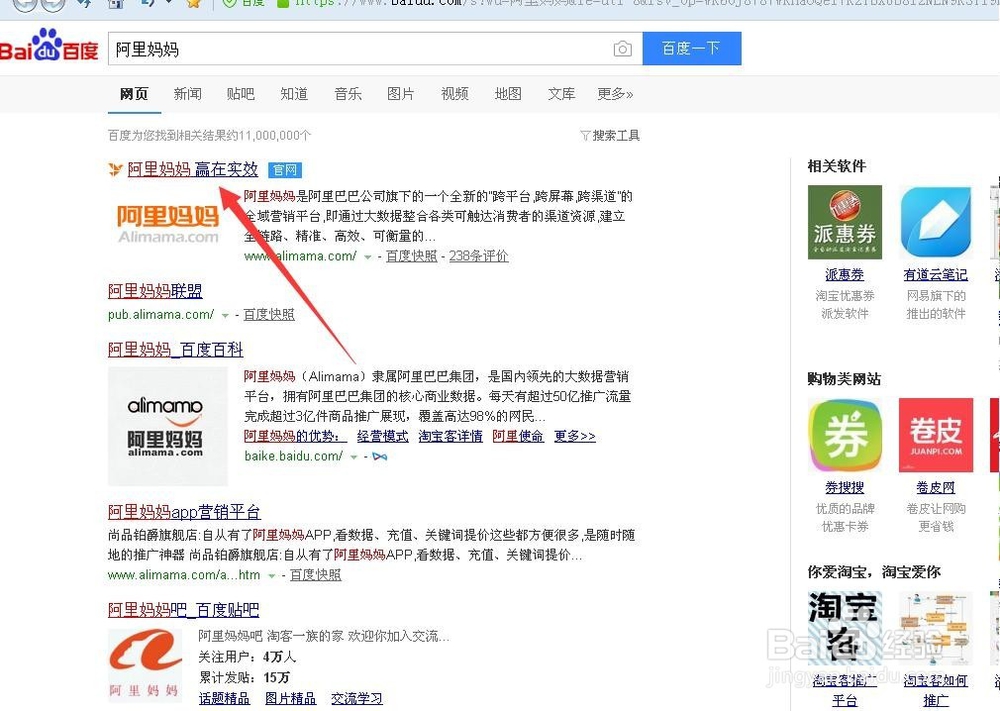Switch to the 图片 tab

(401, 94)
